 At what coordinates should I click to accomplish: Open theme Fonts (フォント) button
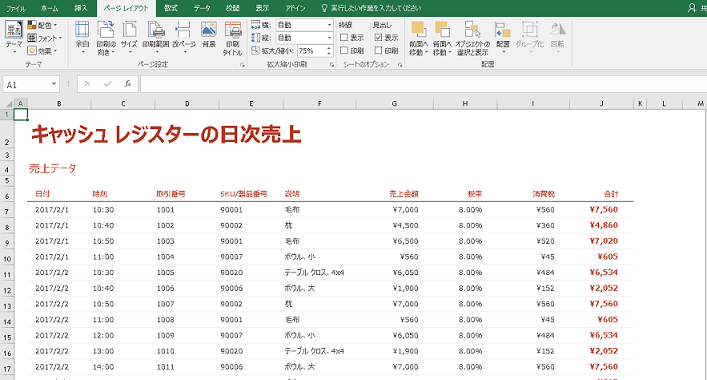(45, 38)
